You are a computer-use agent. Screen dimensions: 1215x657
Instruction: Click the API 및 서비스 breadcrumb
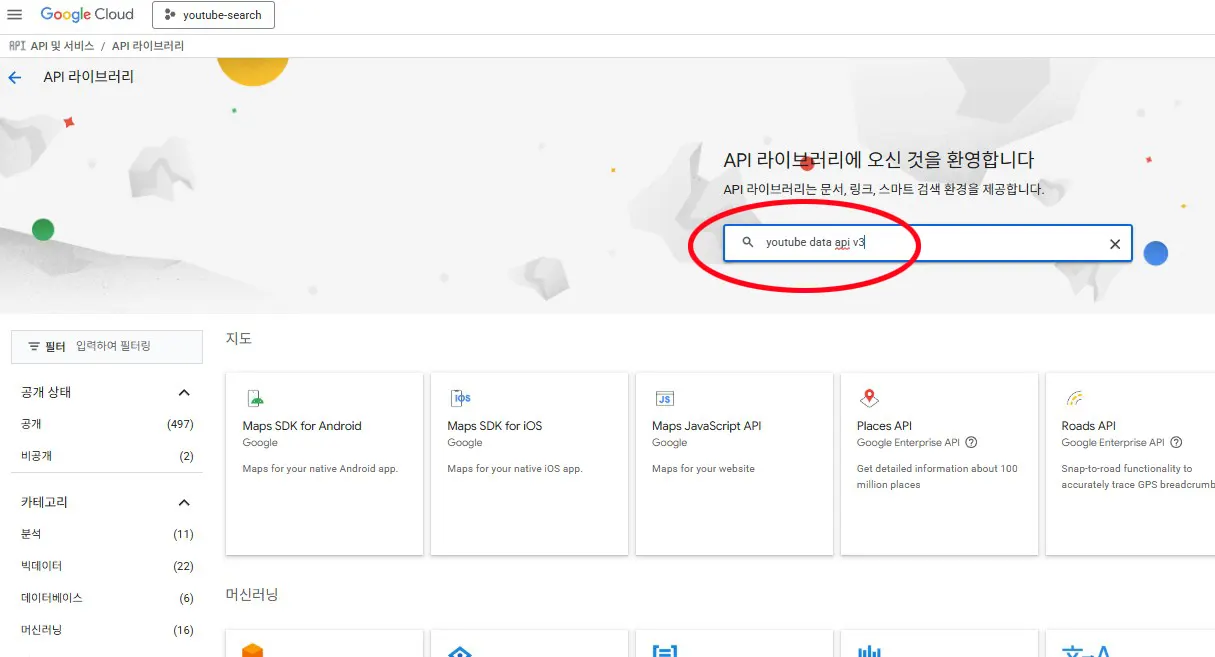coord(62,46)
